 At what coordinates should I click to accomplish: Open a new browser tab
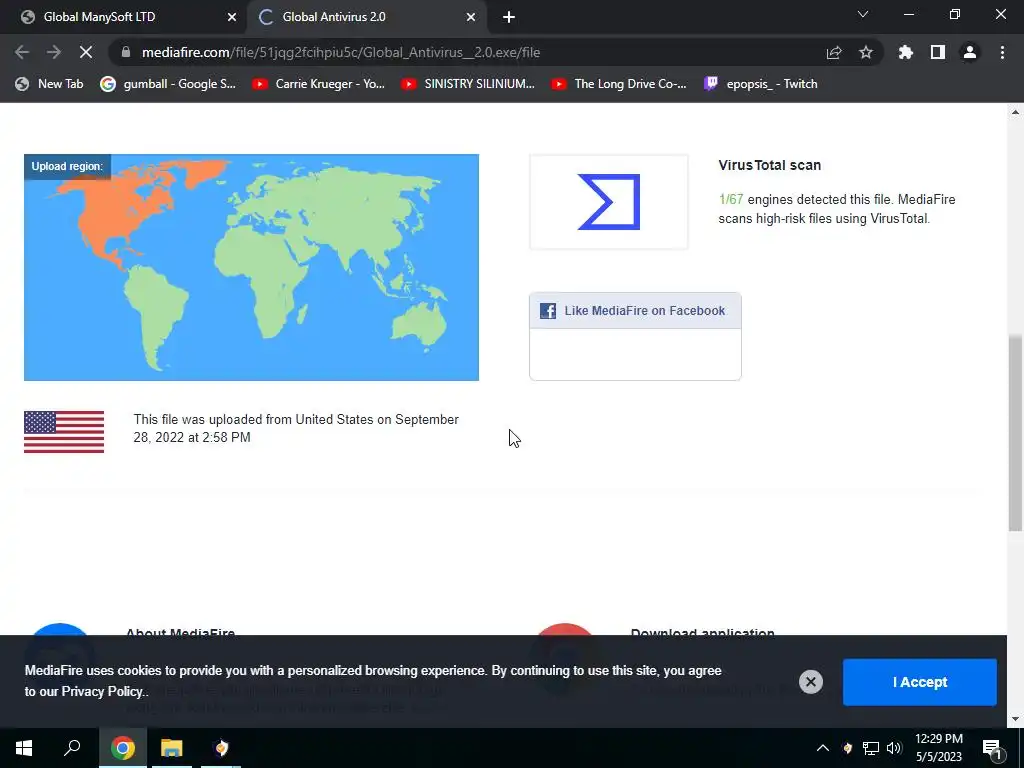[x=509, y=17]
